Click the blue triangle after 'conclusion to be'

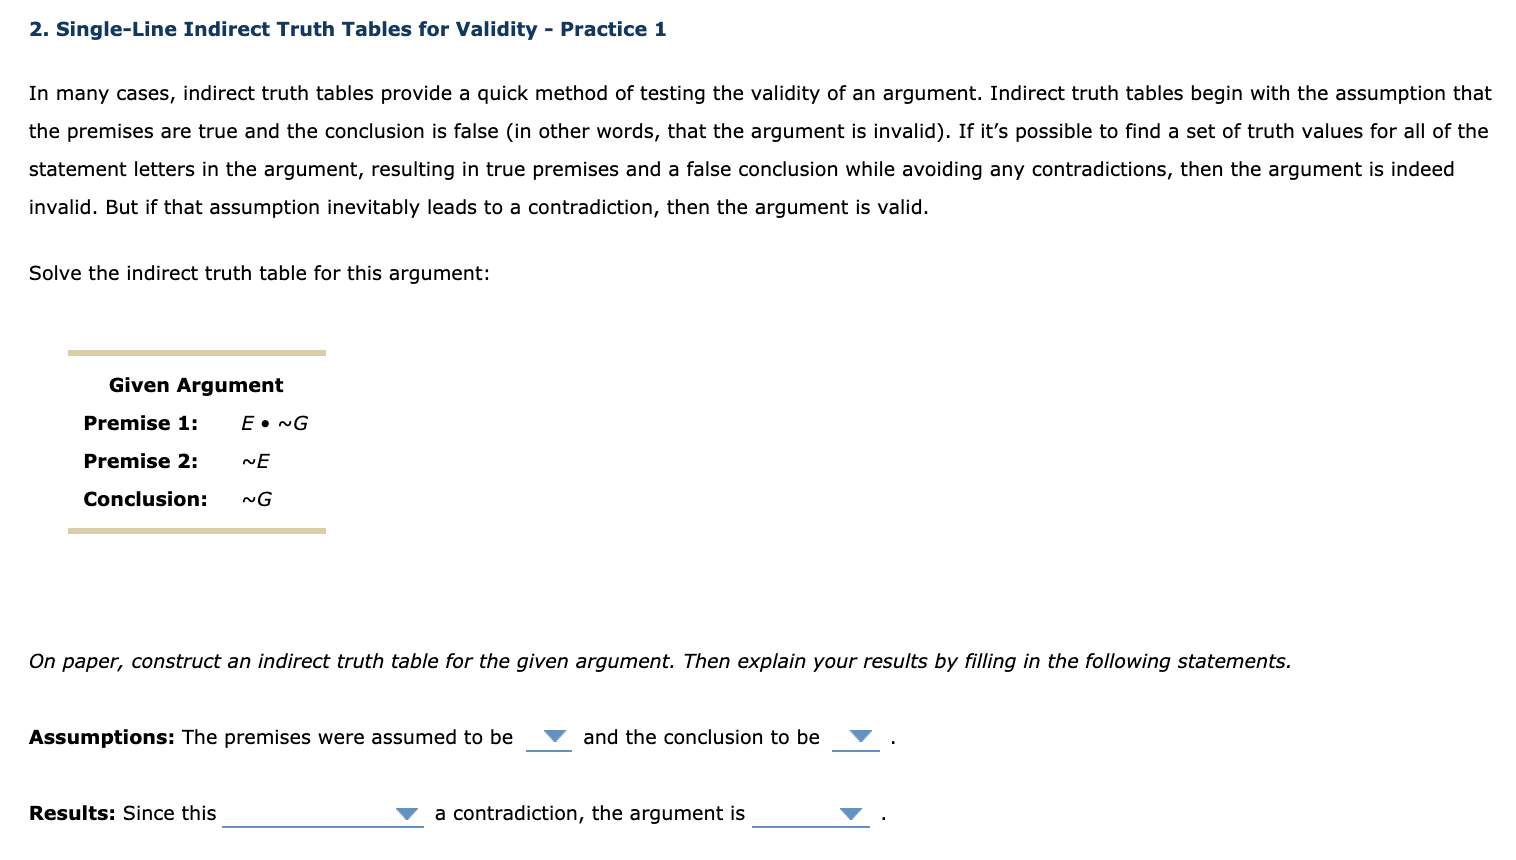click(x=856, y=737)
